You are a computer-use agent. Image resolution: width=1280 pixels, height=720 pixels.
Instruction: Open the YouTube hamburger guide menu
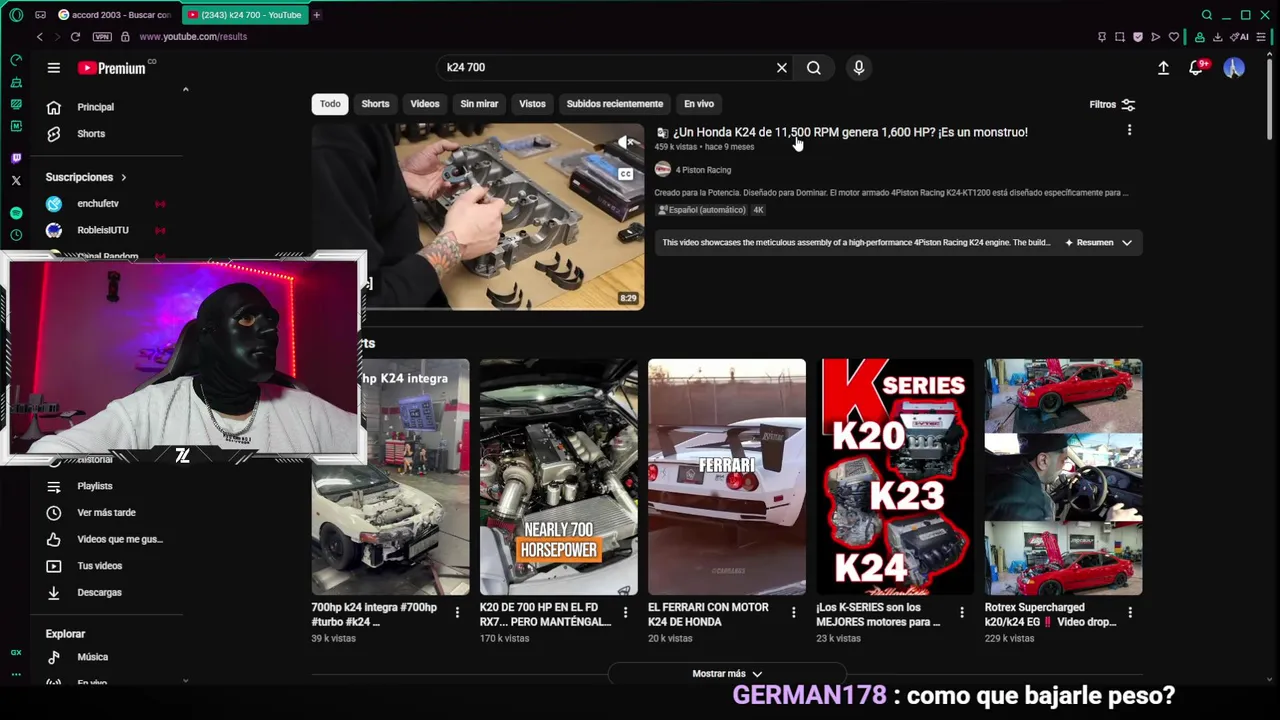point(54,68)
